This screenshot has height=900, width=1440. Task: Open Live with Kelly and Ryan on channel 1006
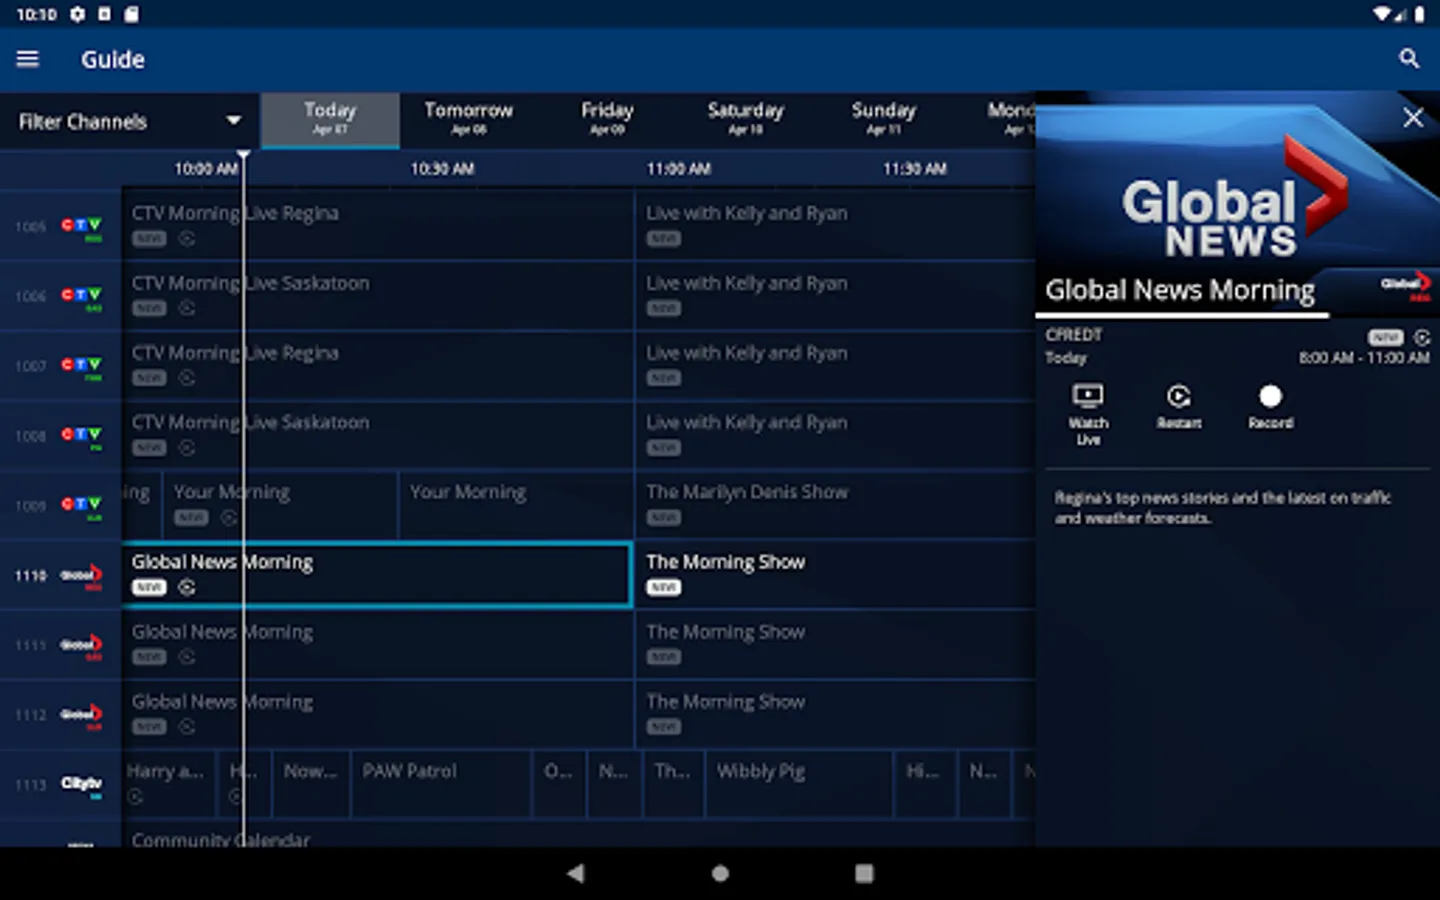click(x=835, y=296)
